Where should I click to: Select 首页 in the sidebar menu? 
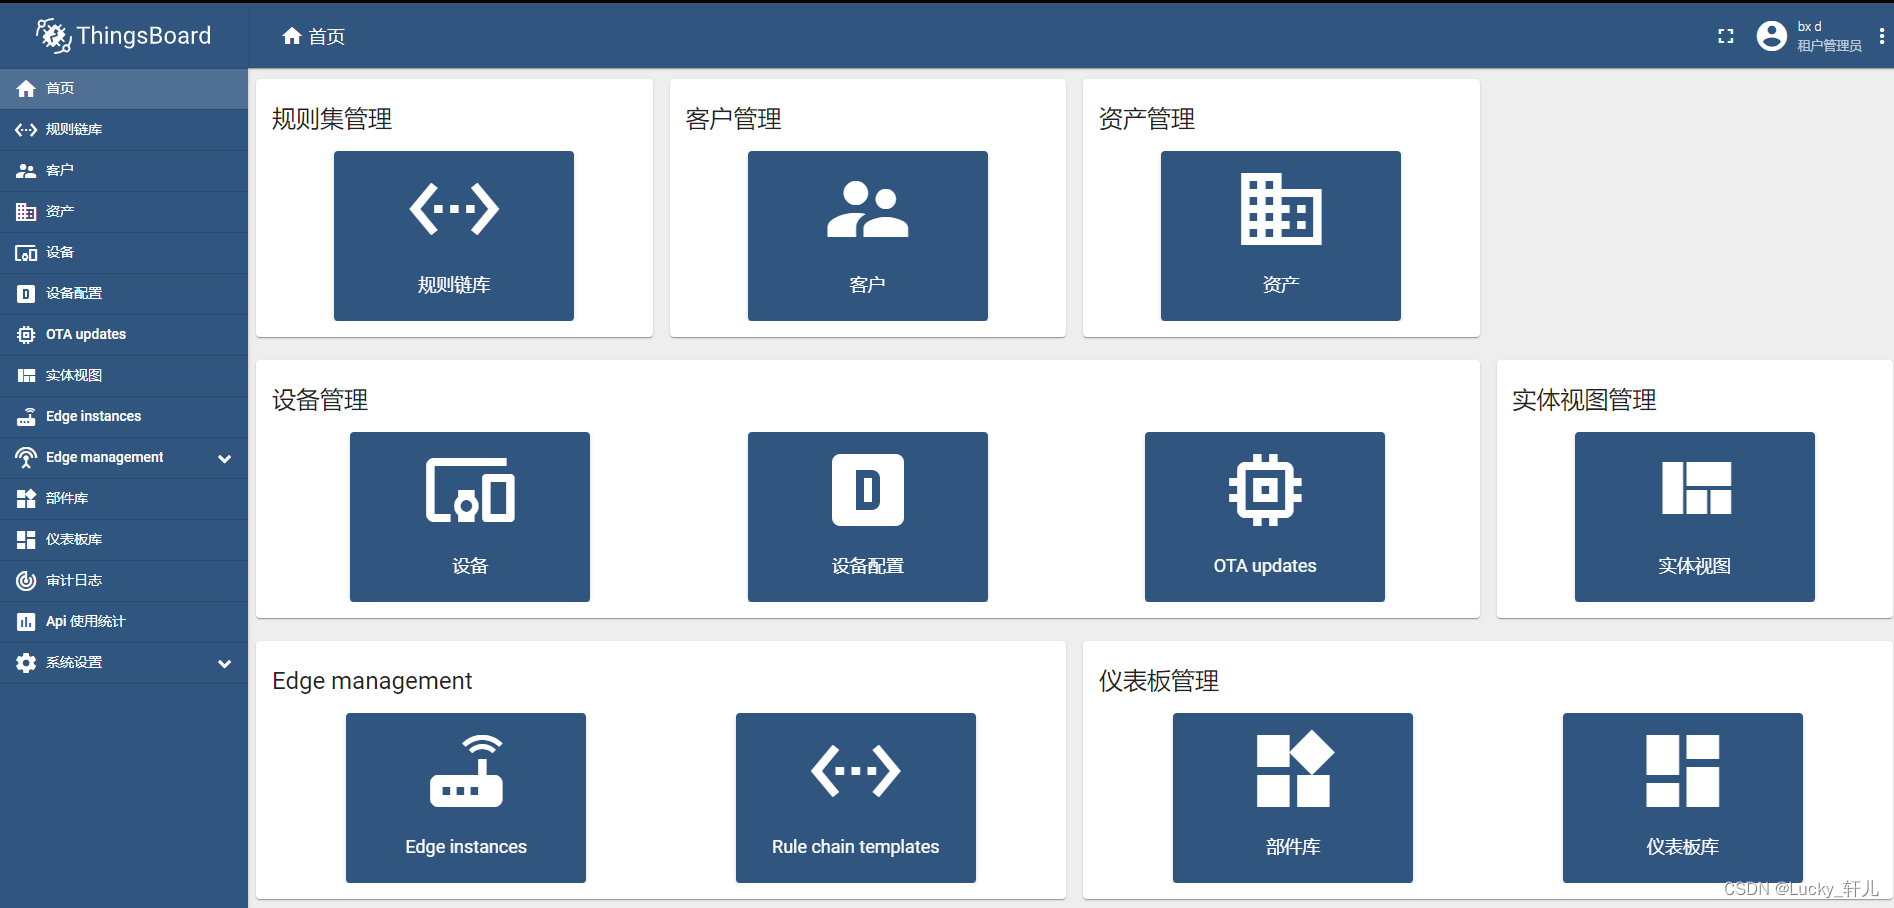[x=124, y=89]
